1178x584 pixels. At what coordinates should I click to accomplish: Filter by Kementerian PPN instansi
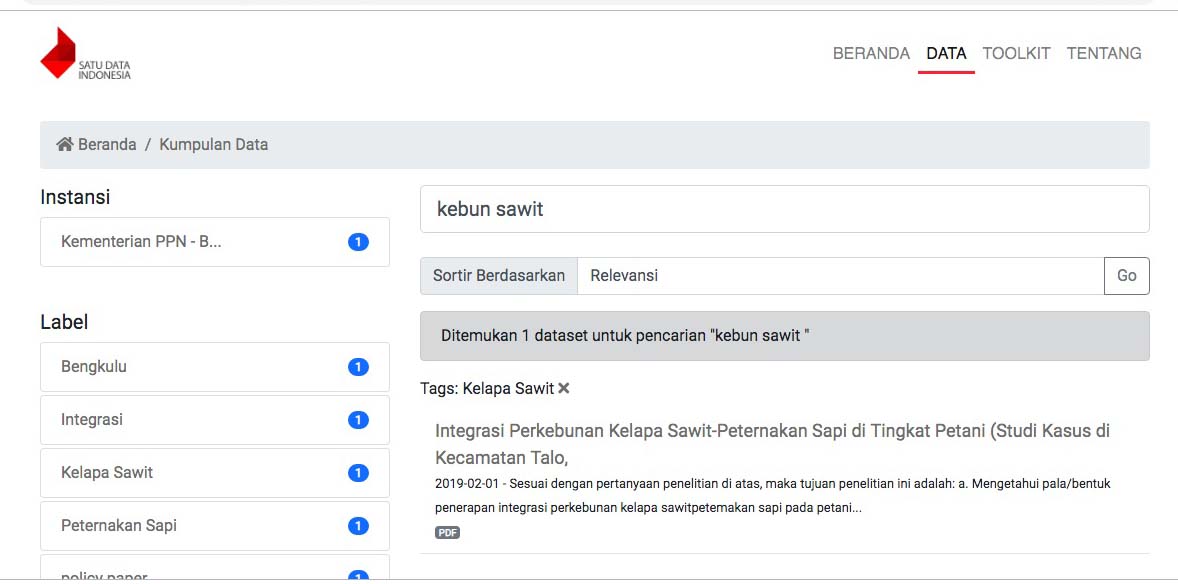(x=141, y=242)
